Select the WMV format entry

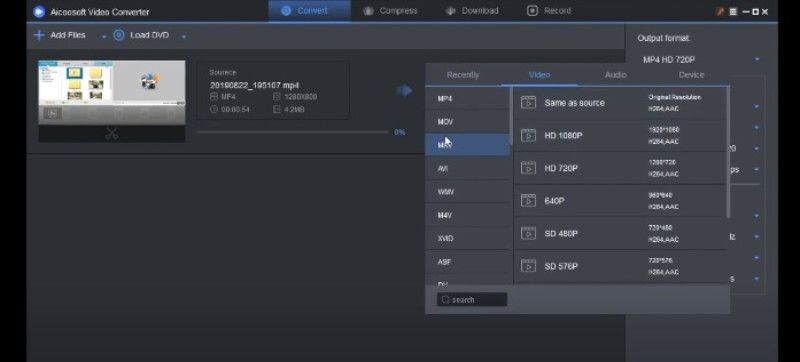coord(467,192)
